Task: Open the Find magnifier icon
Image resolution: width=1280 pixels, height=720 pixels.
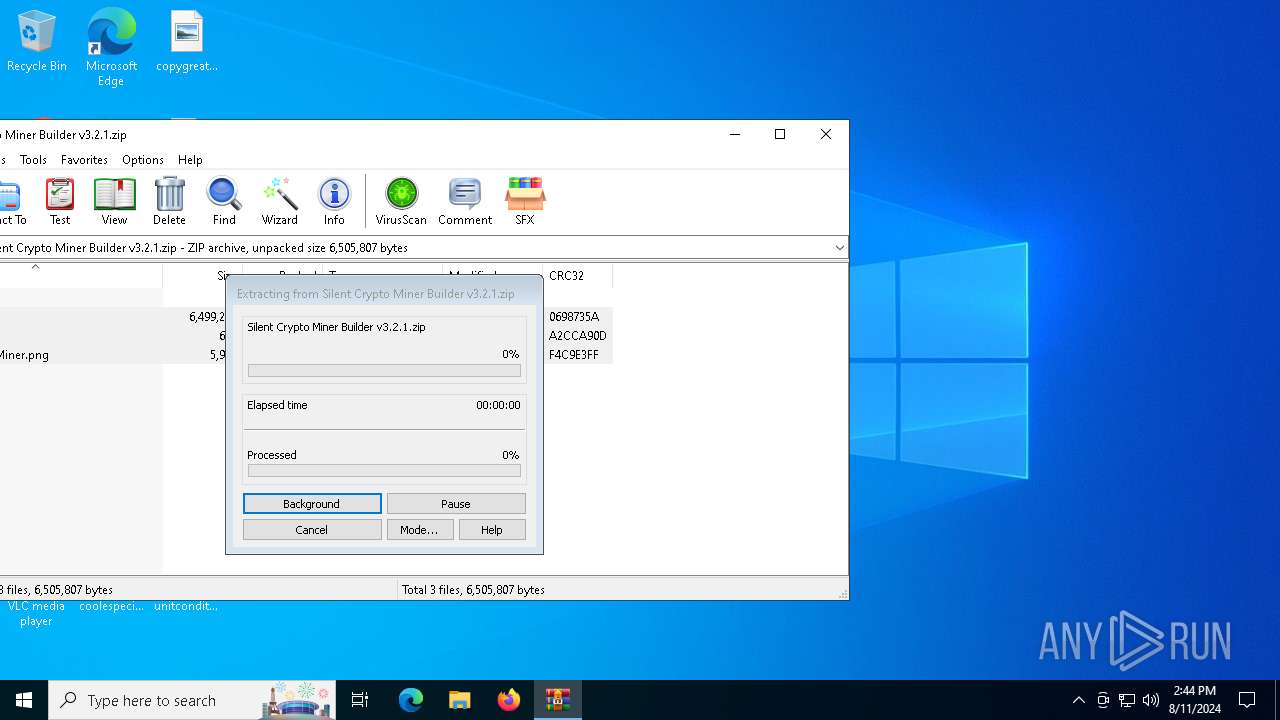Action: click(224, 201)
